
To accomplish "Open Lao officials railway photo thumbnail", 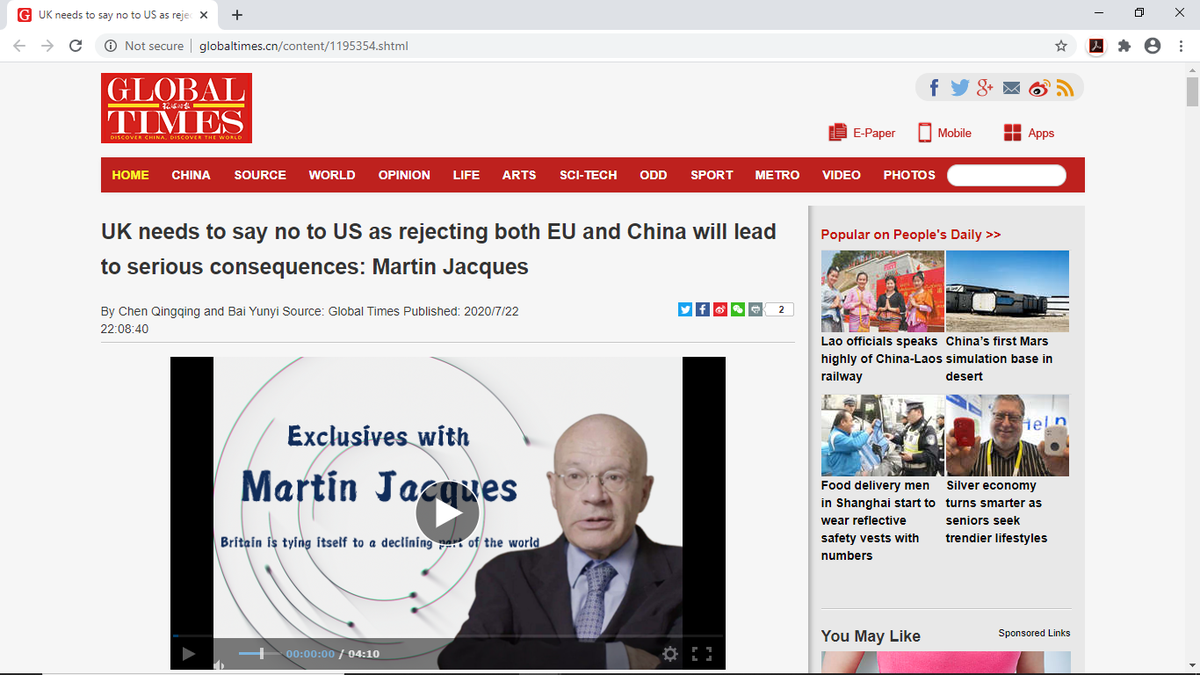I will click(882, 291).
